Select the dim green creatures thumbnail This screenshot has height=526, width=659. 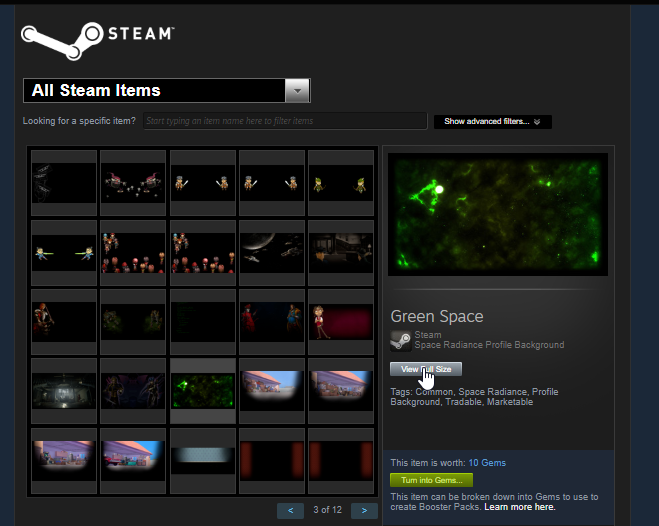pos(133,322)
